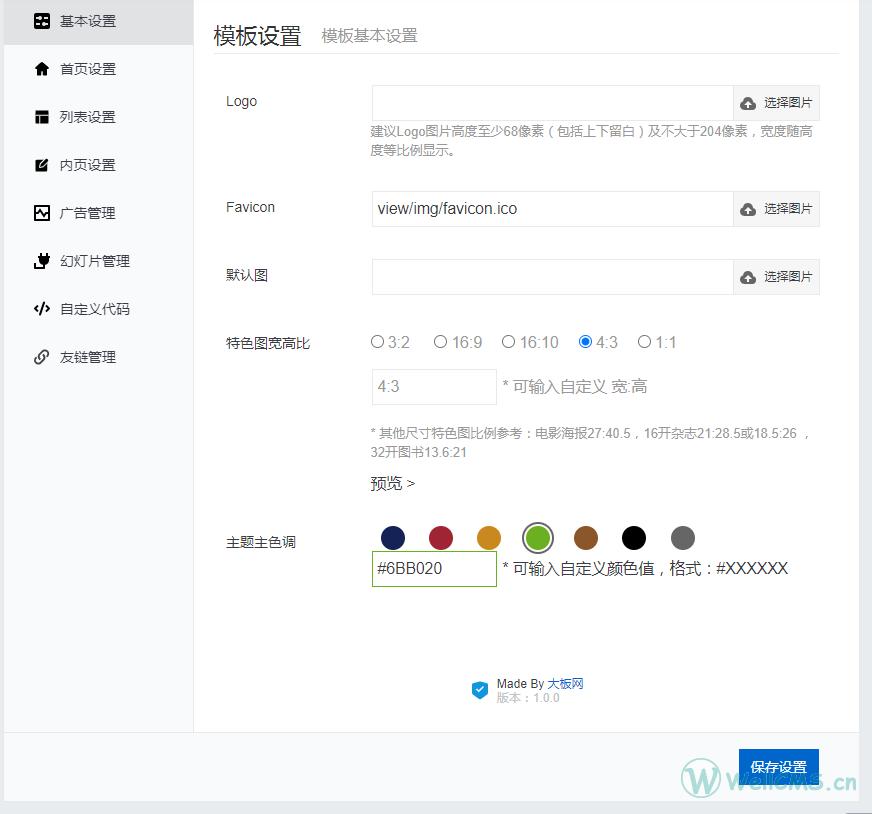Select the 16:9 aspect ratio radio
The width and height of the screenshot is (872, 814).
pyautogui.click(x=440, y=341)
